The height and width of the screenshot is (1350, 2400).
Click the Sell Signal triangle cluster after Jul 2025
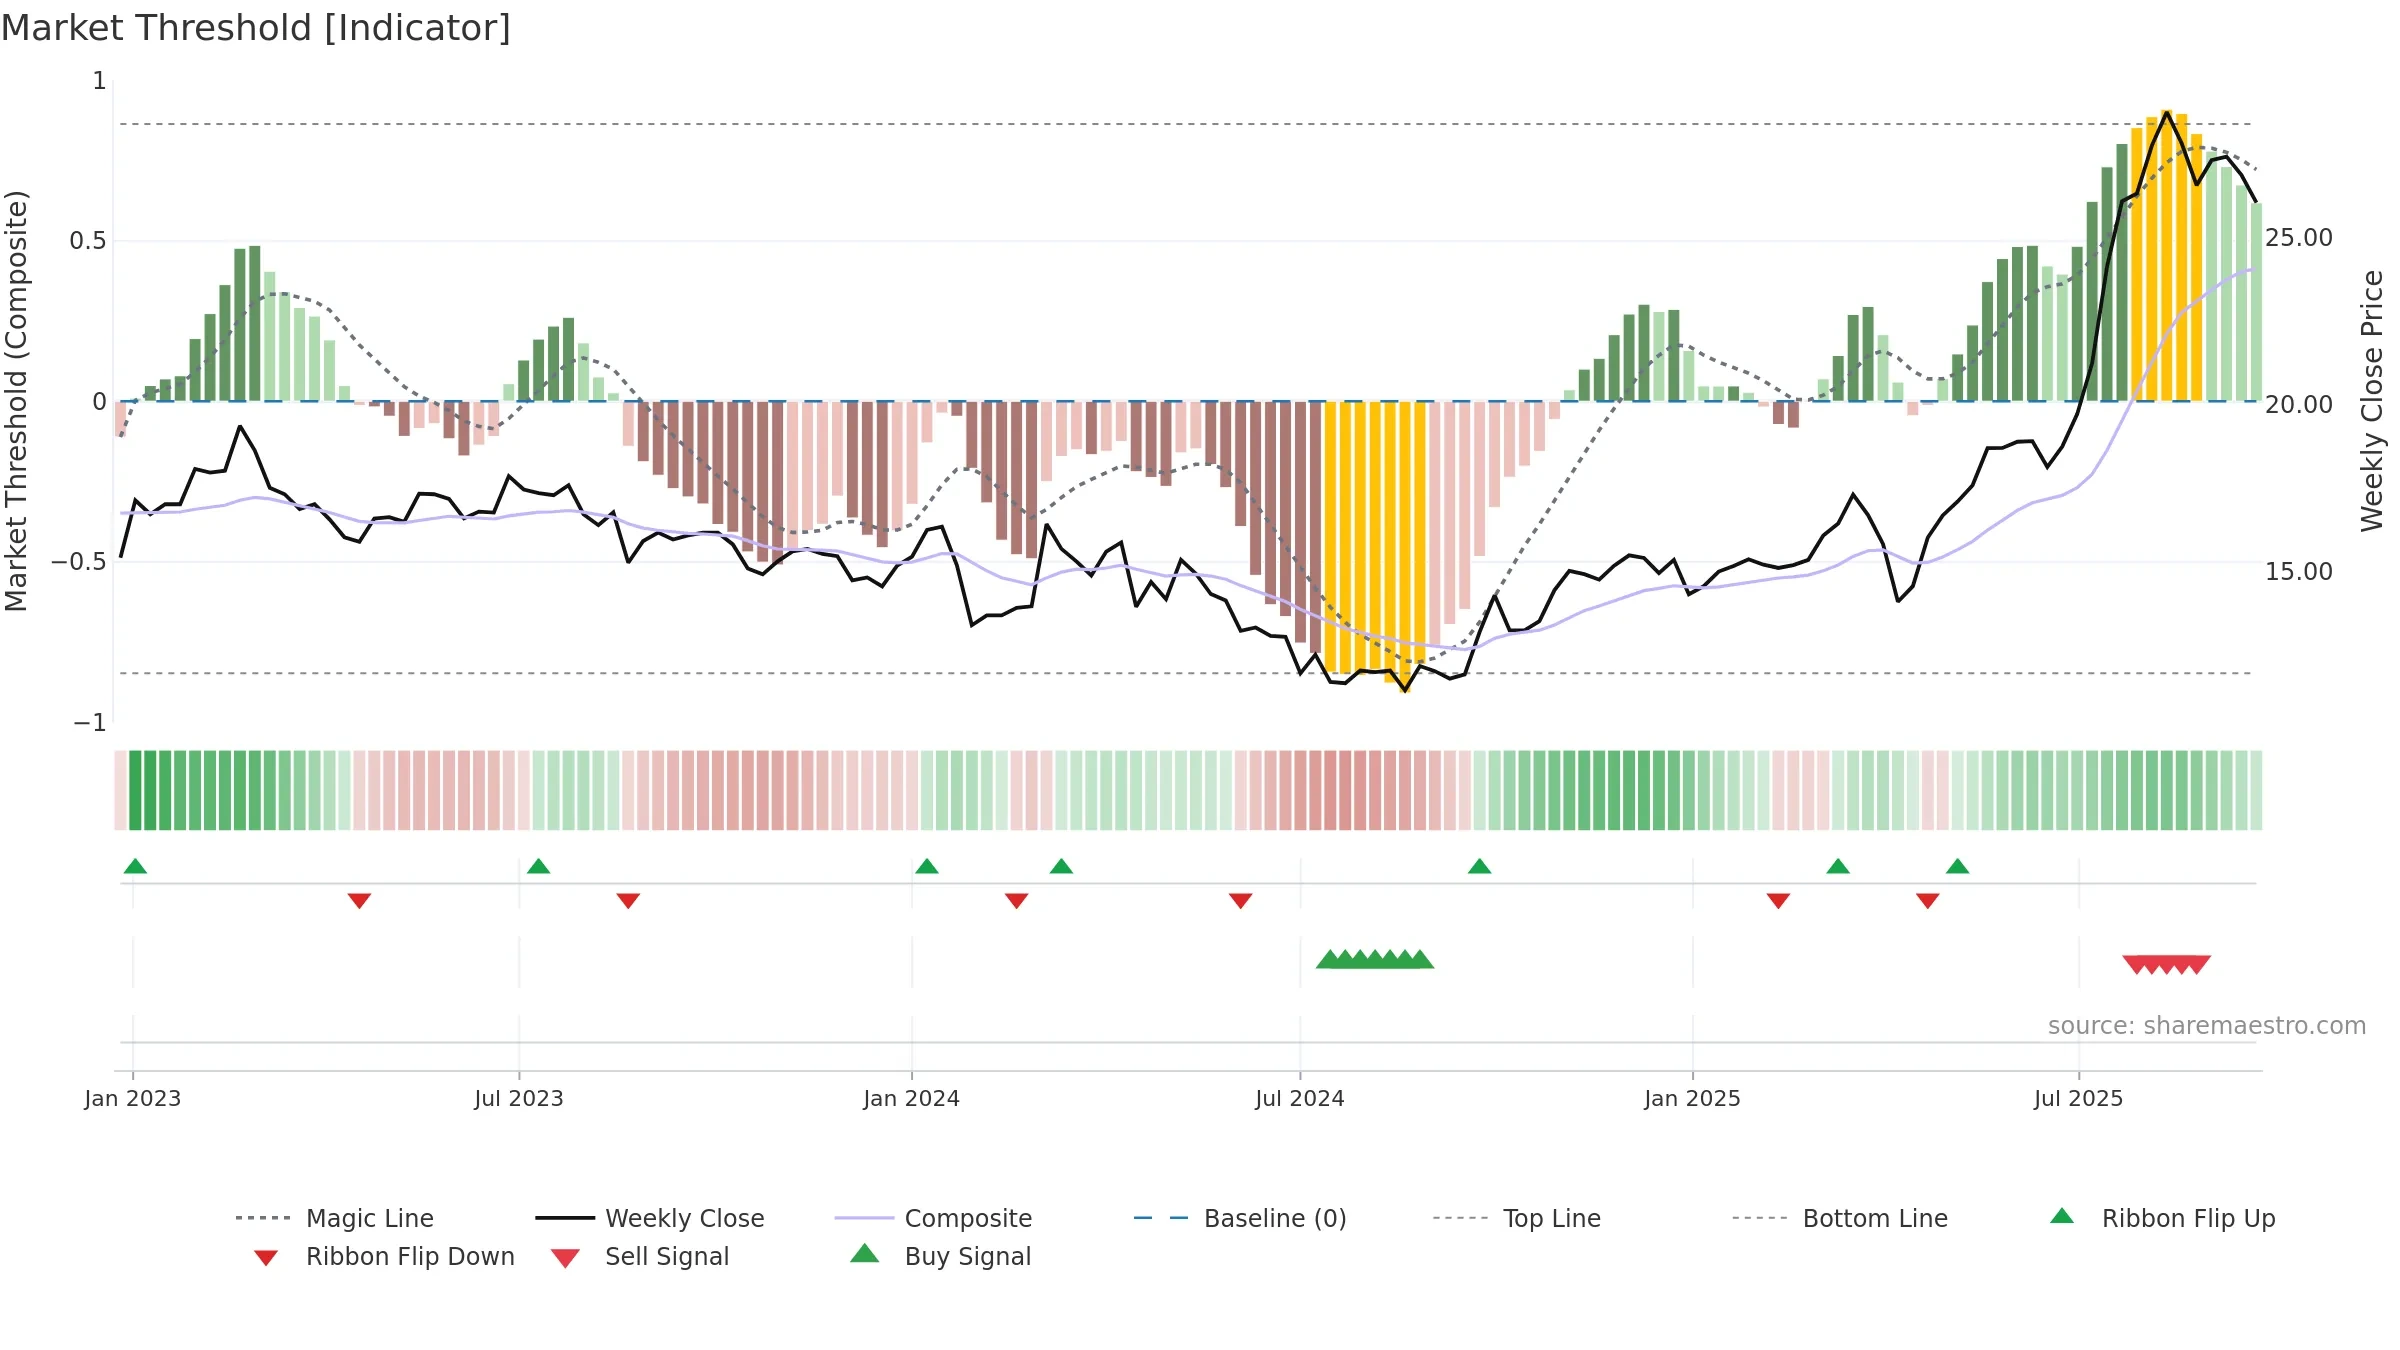click(x=2167, y=964)
